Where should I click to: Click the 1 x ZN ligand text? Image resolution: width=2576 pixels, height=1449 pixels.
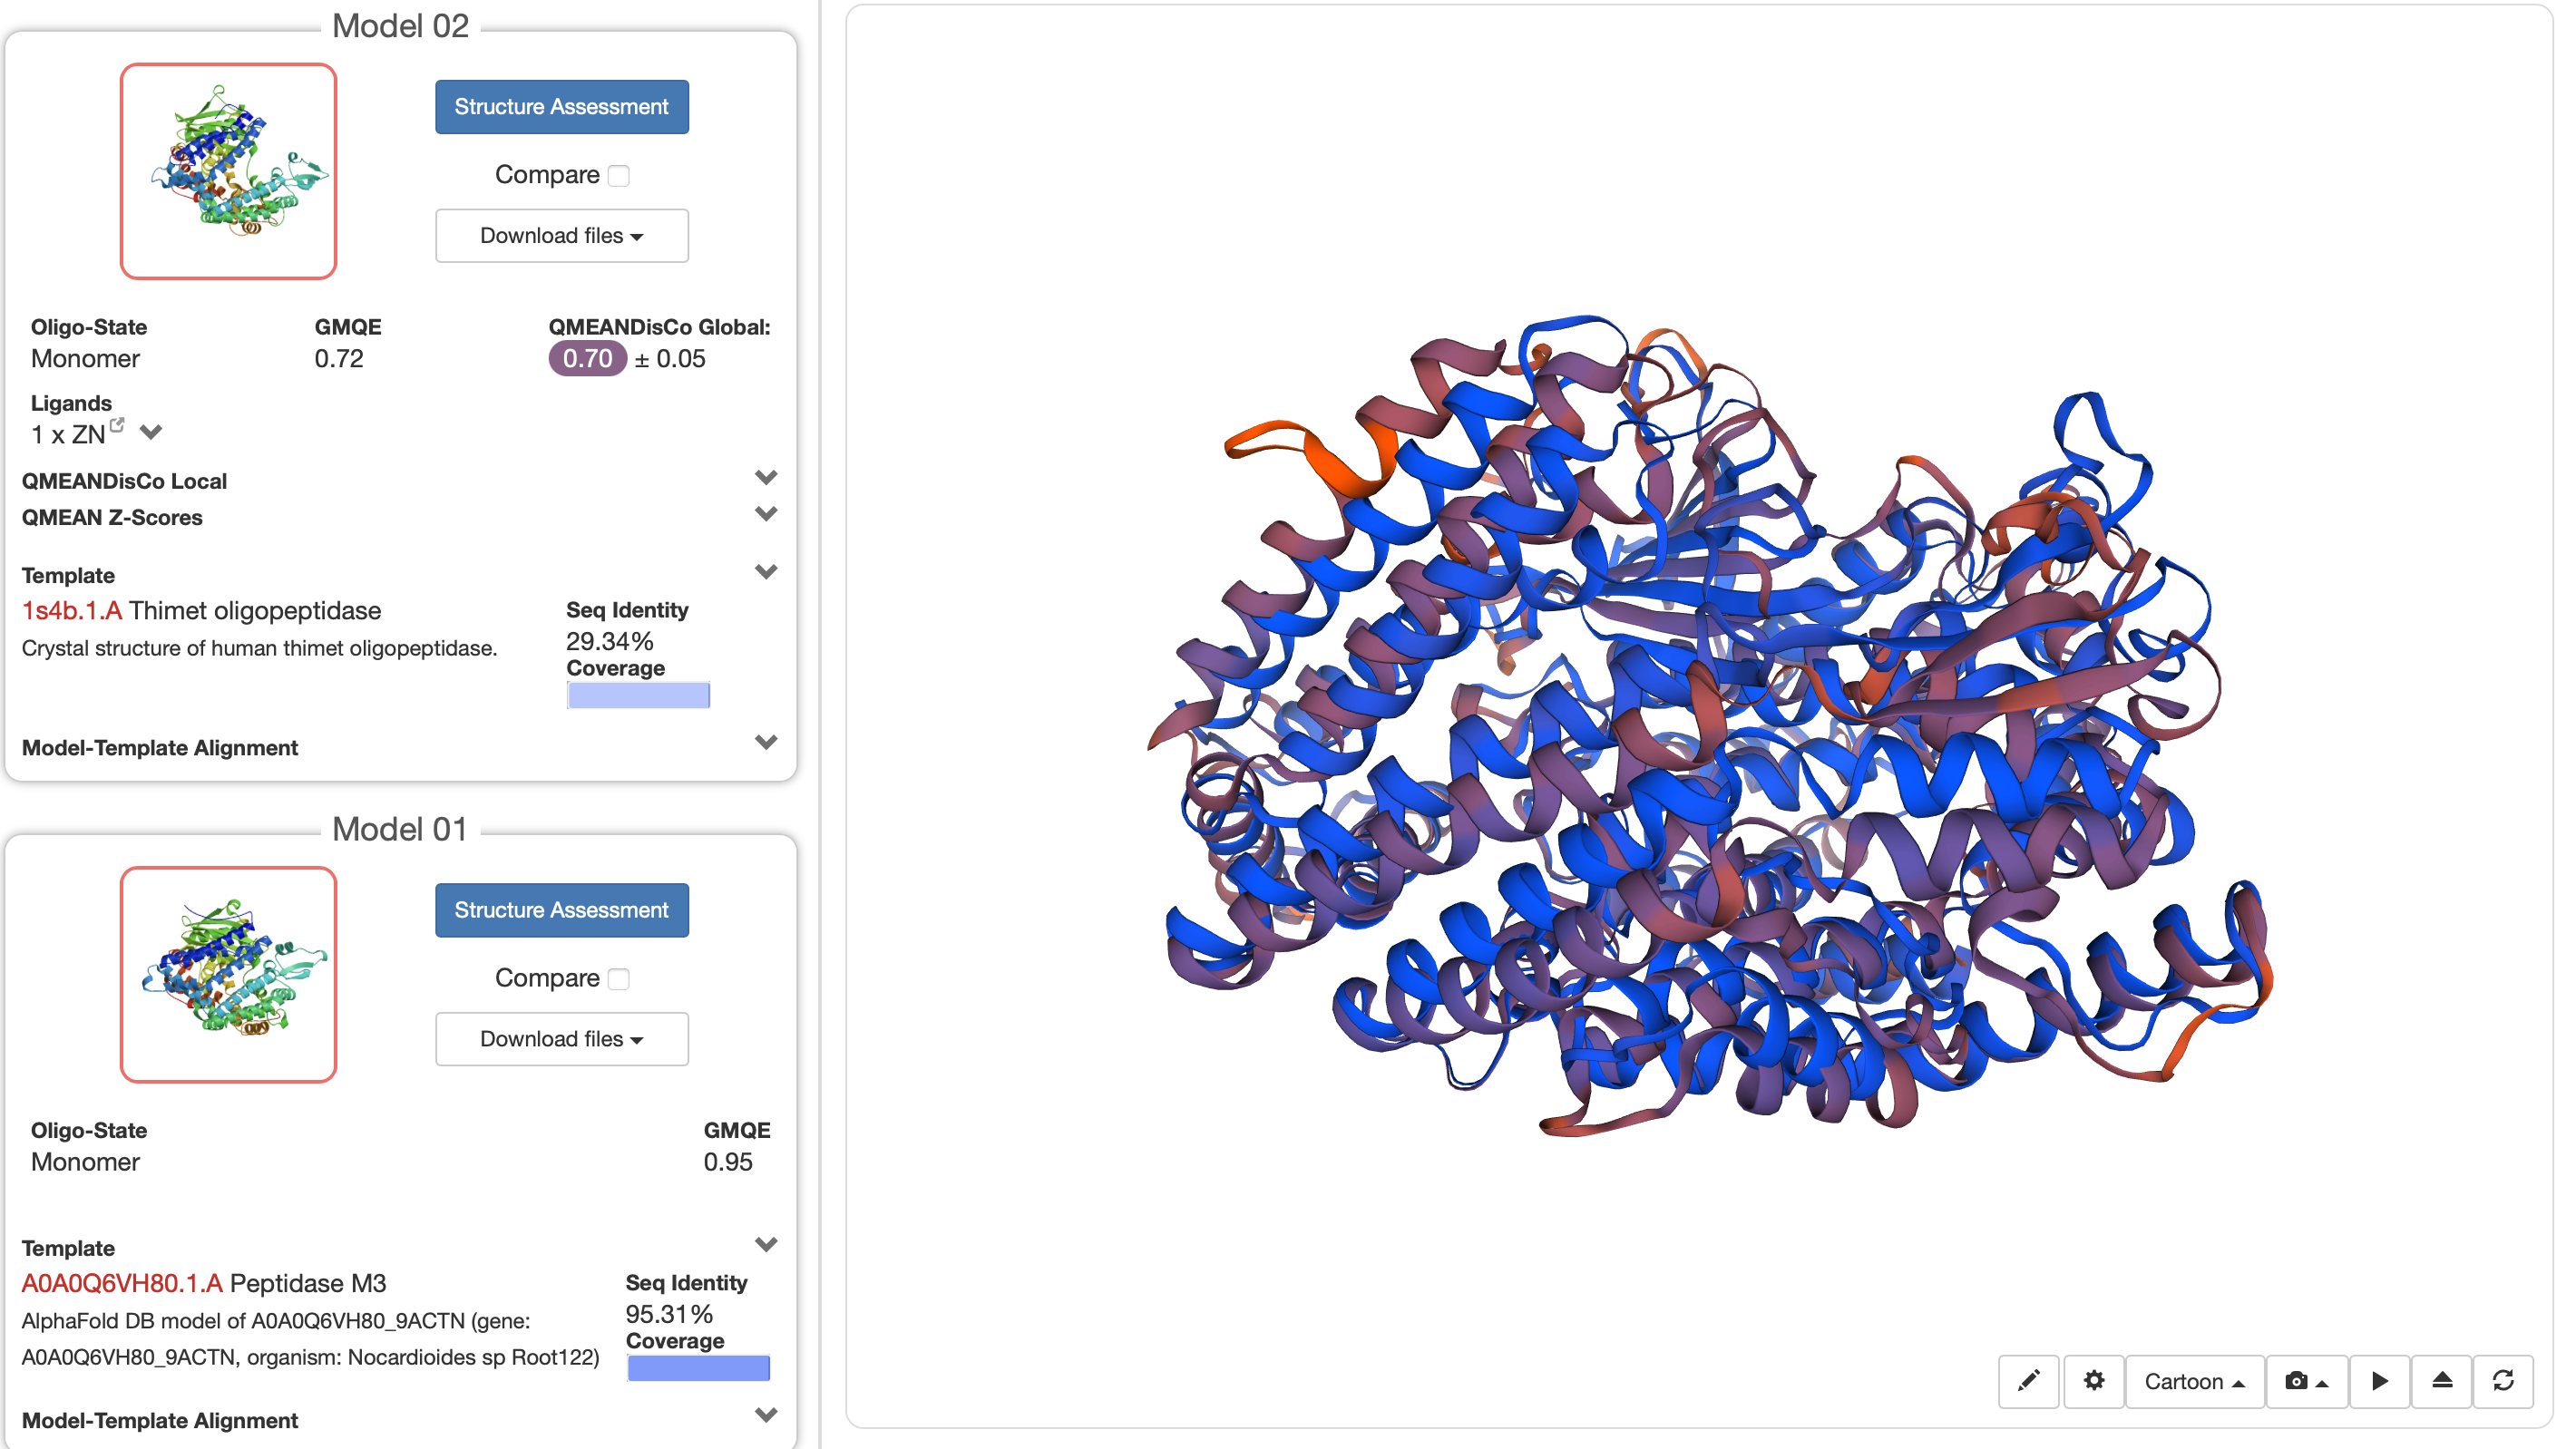68,435
